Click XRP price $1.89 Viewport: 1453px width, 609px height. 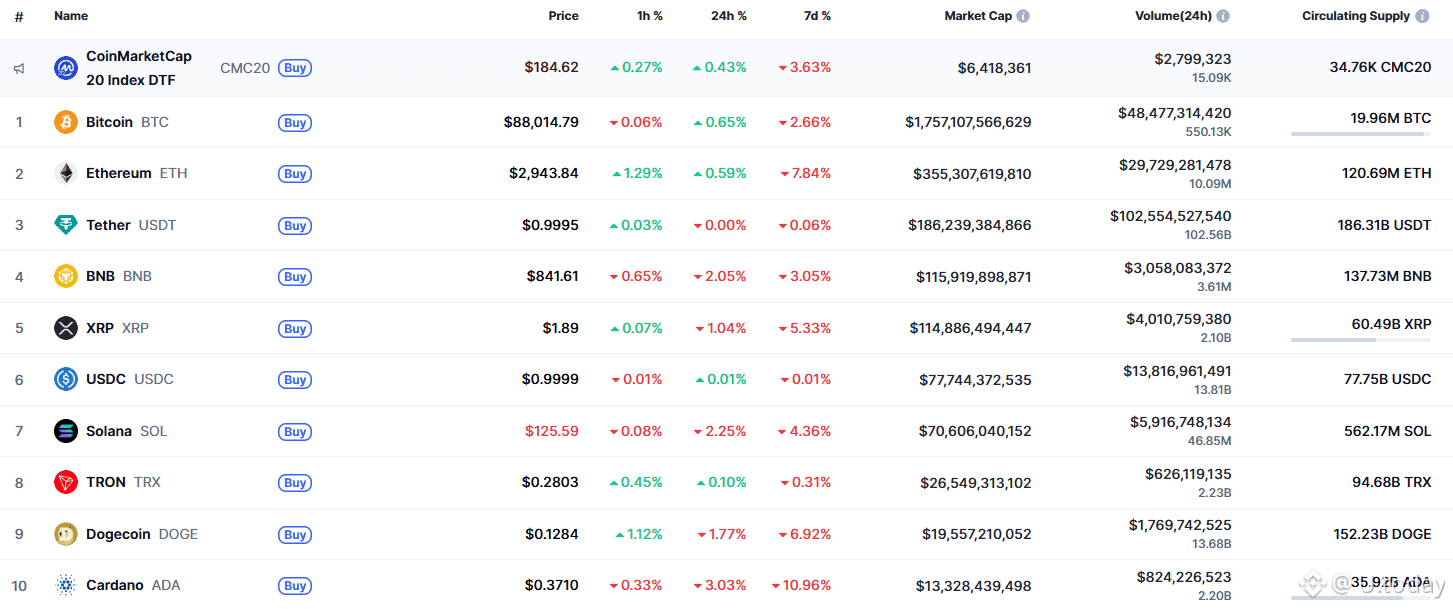coord(560,328)
